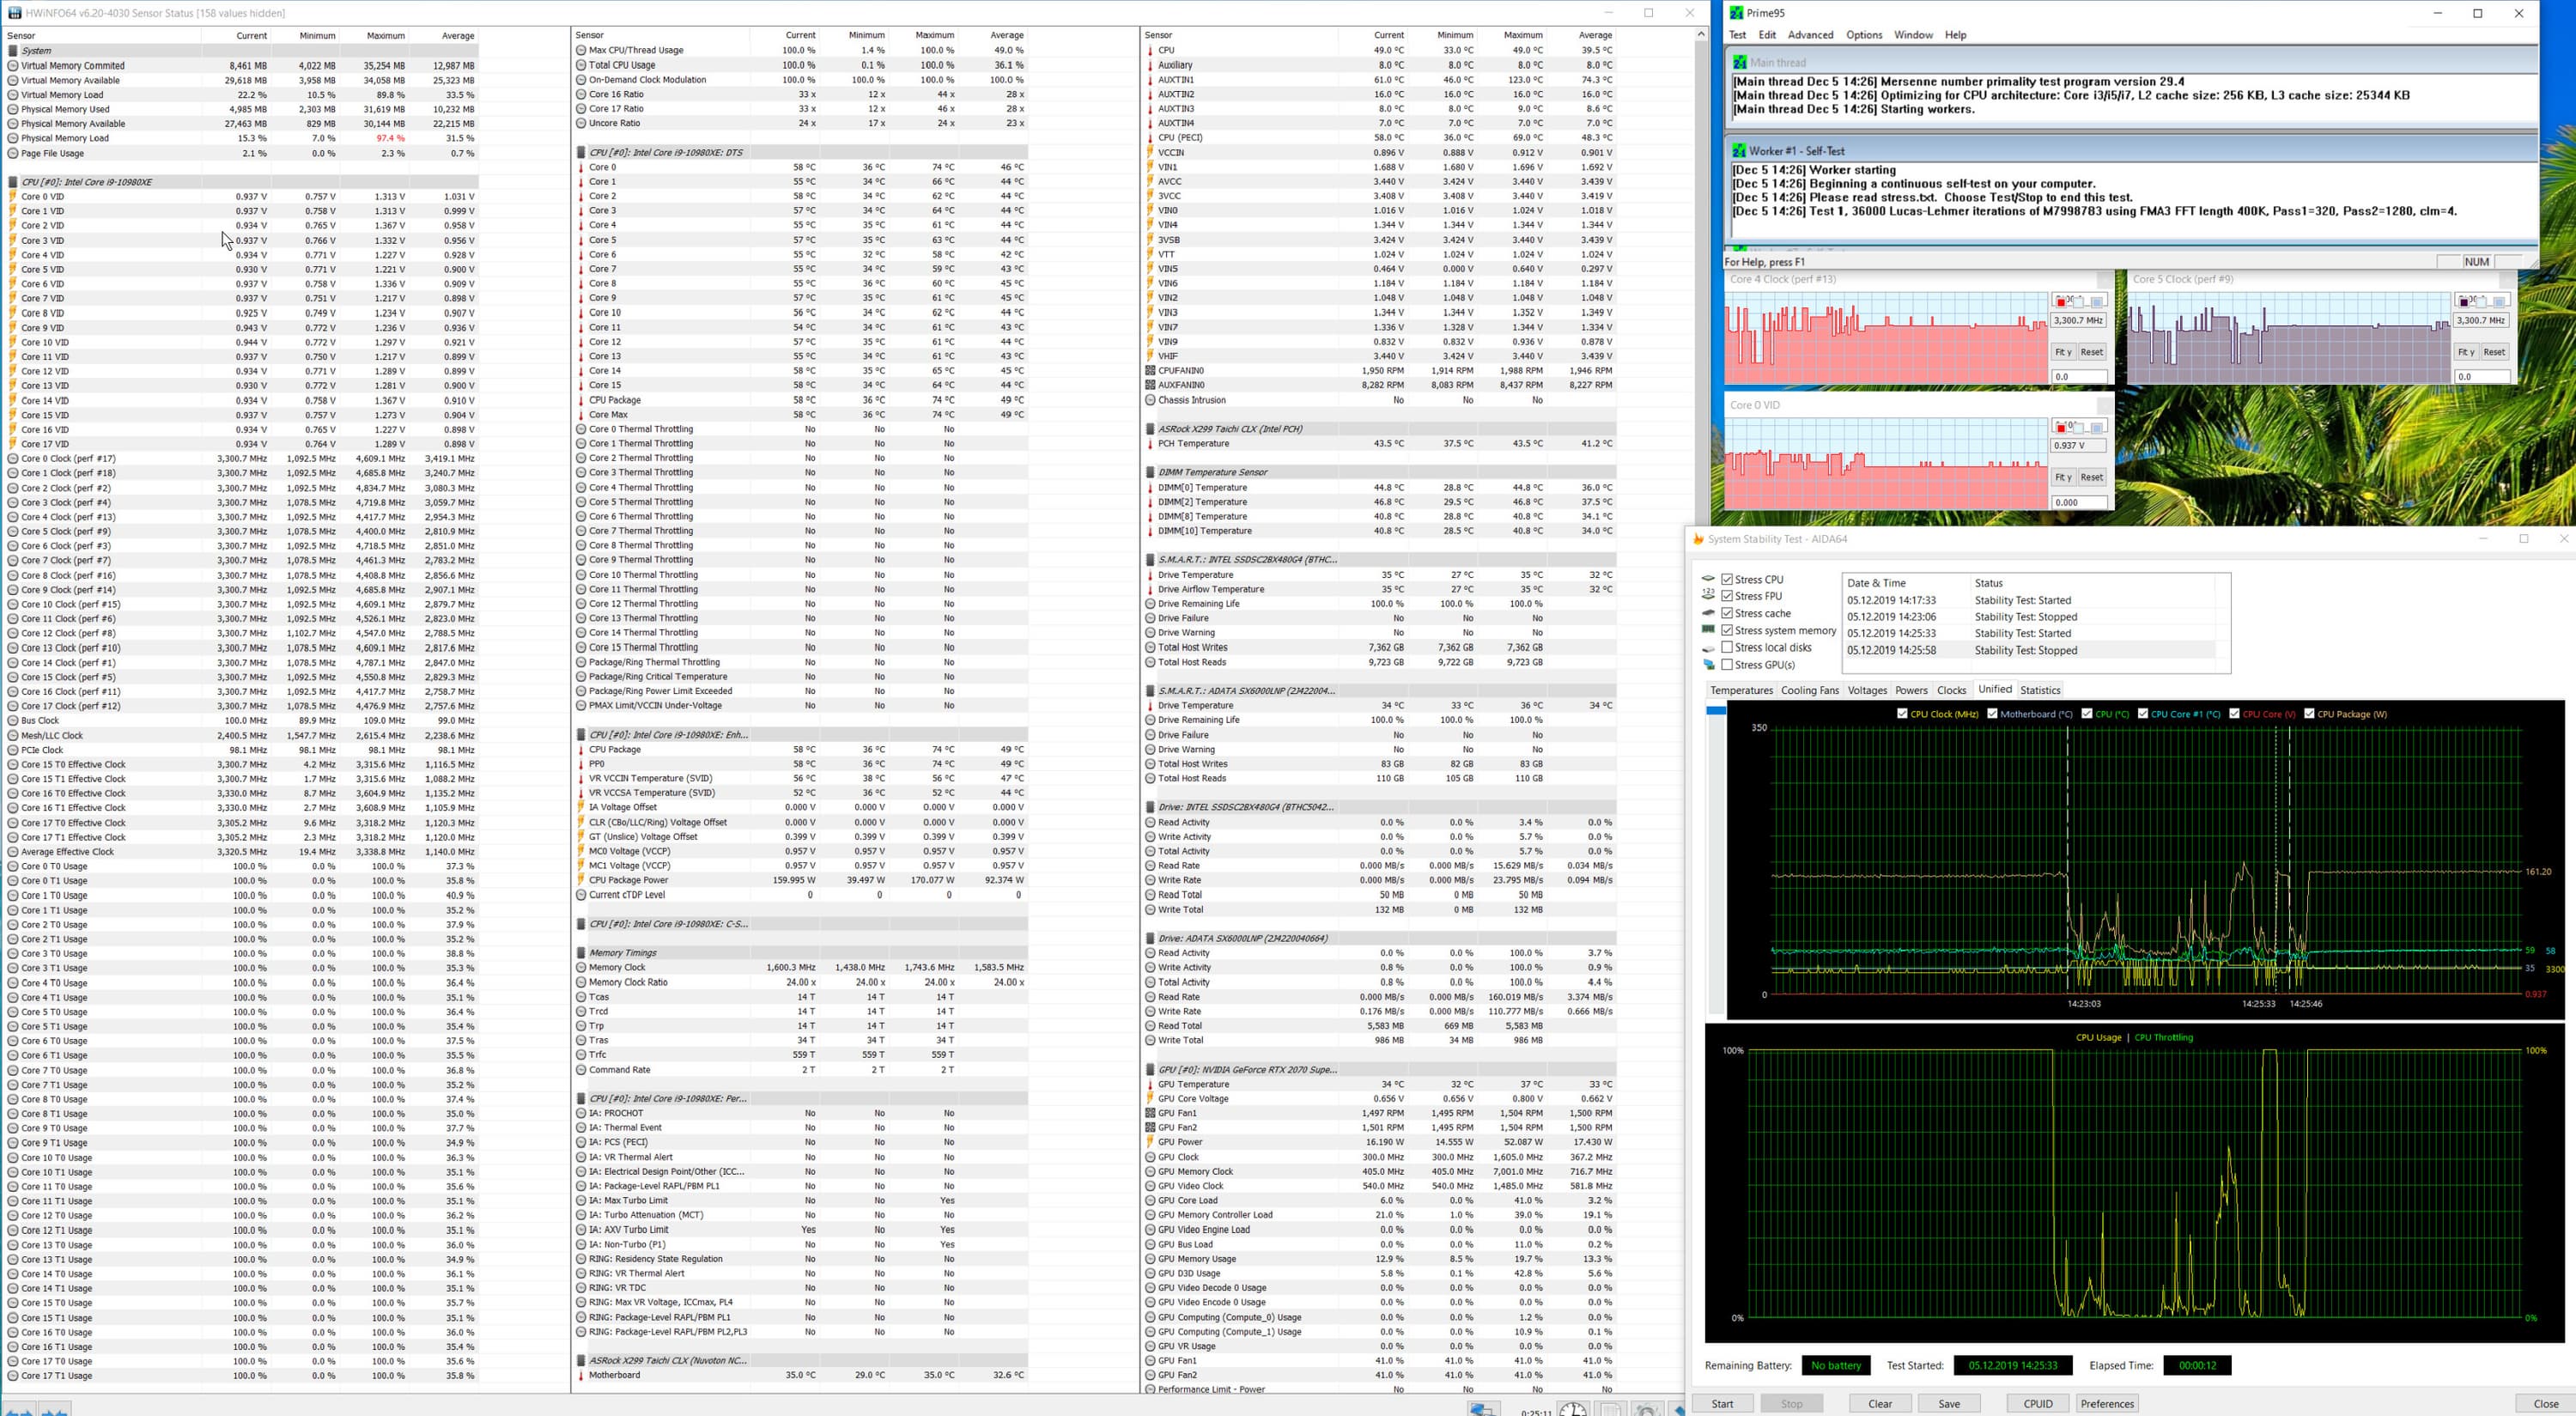Click the HWiNFO64 title bar icon
The image size is (2576, 1416).
tap(14, 13)
